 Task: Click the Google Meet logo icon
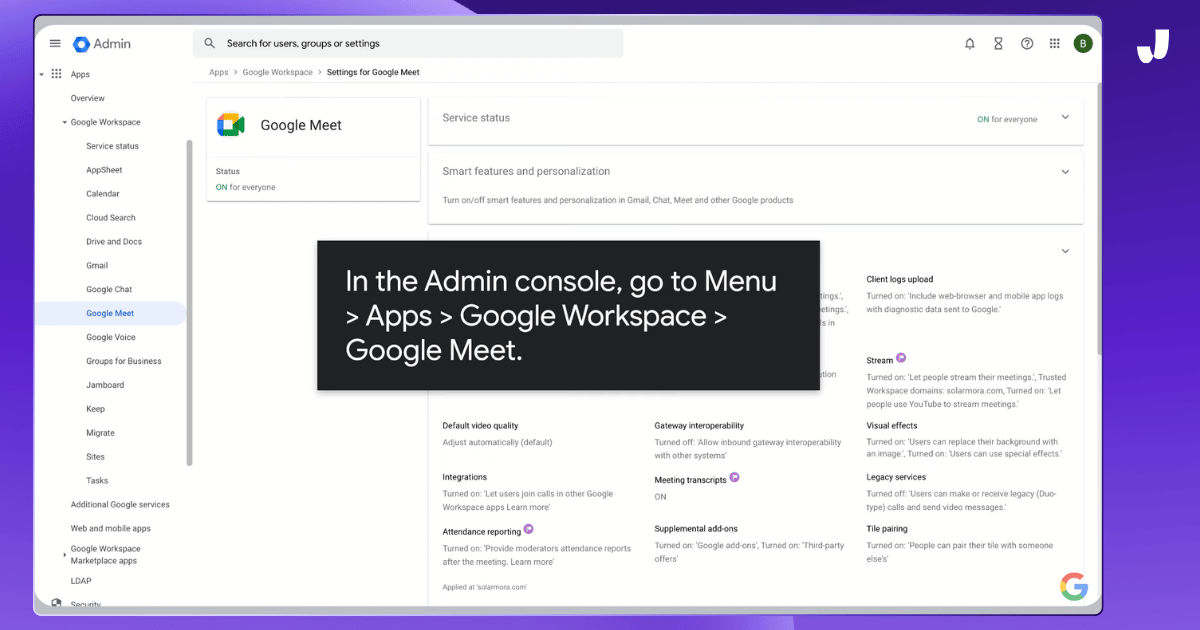coord(231,125)
